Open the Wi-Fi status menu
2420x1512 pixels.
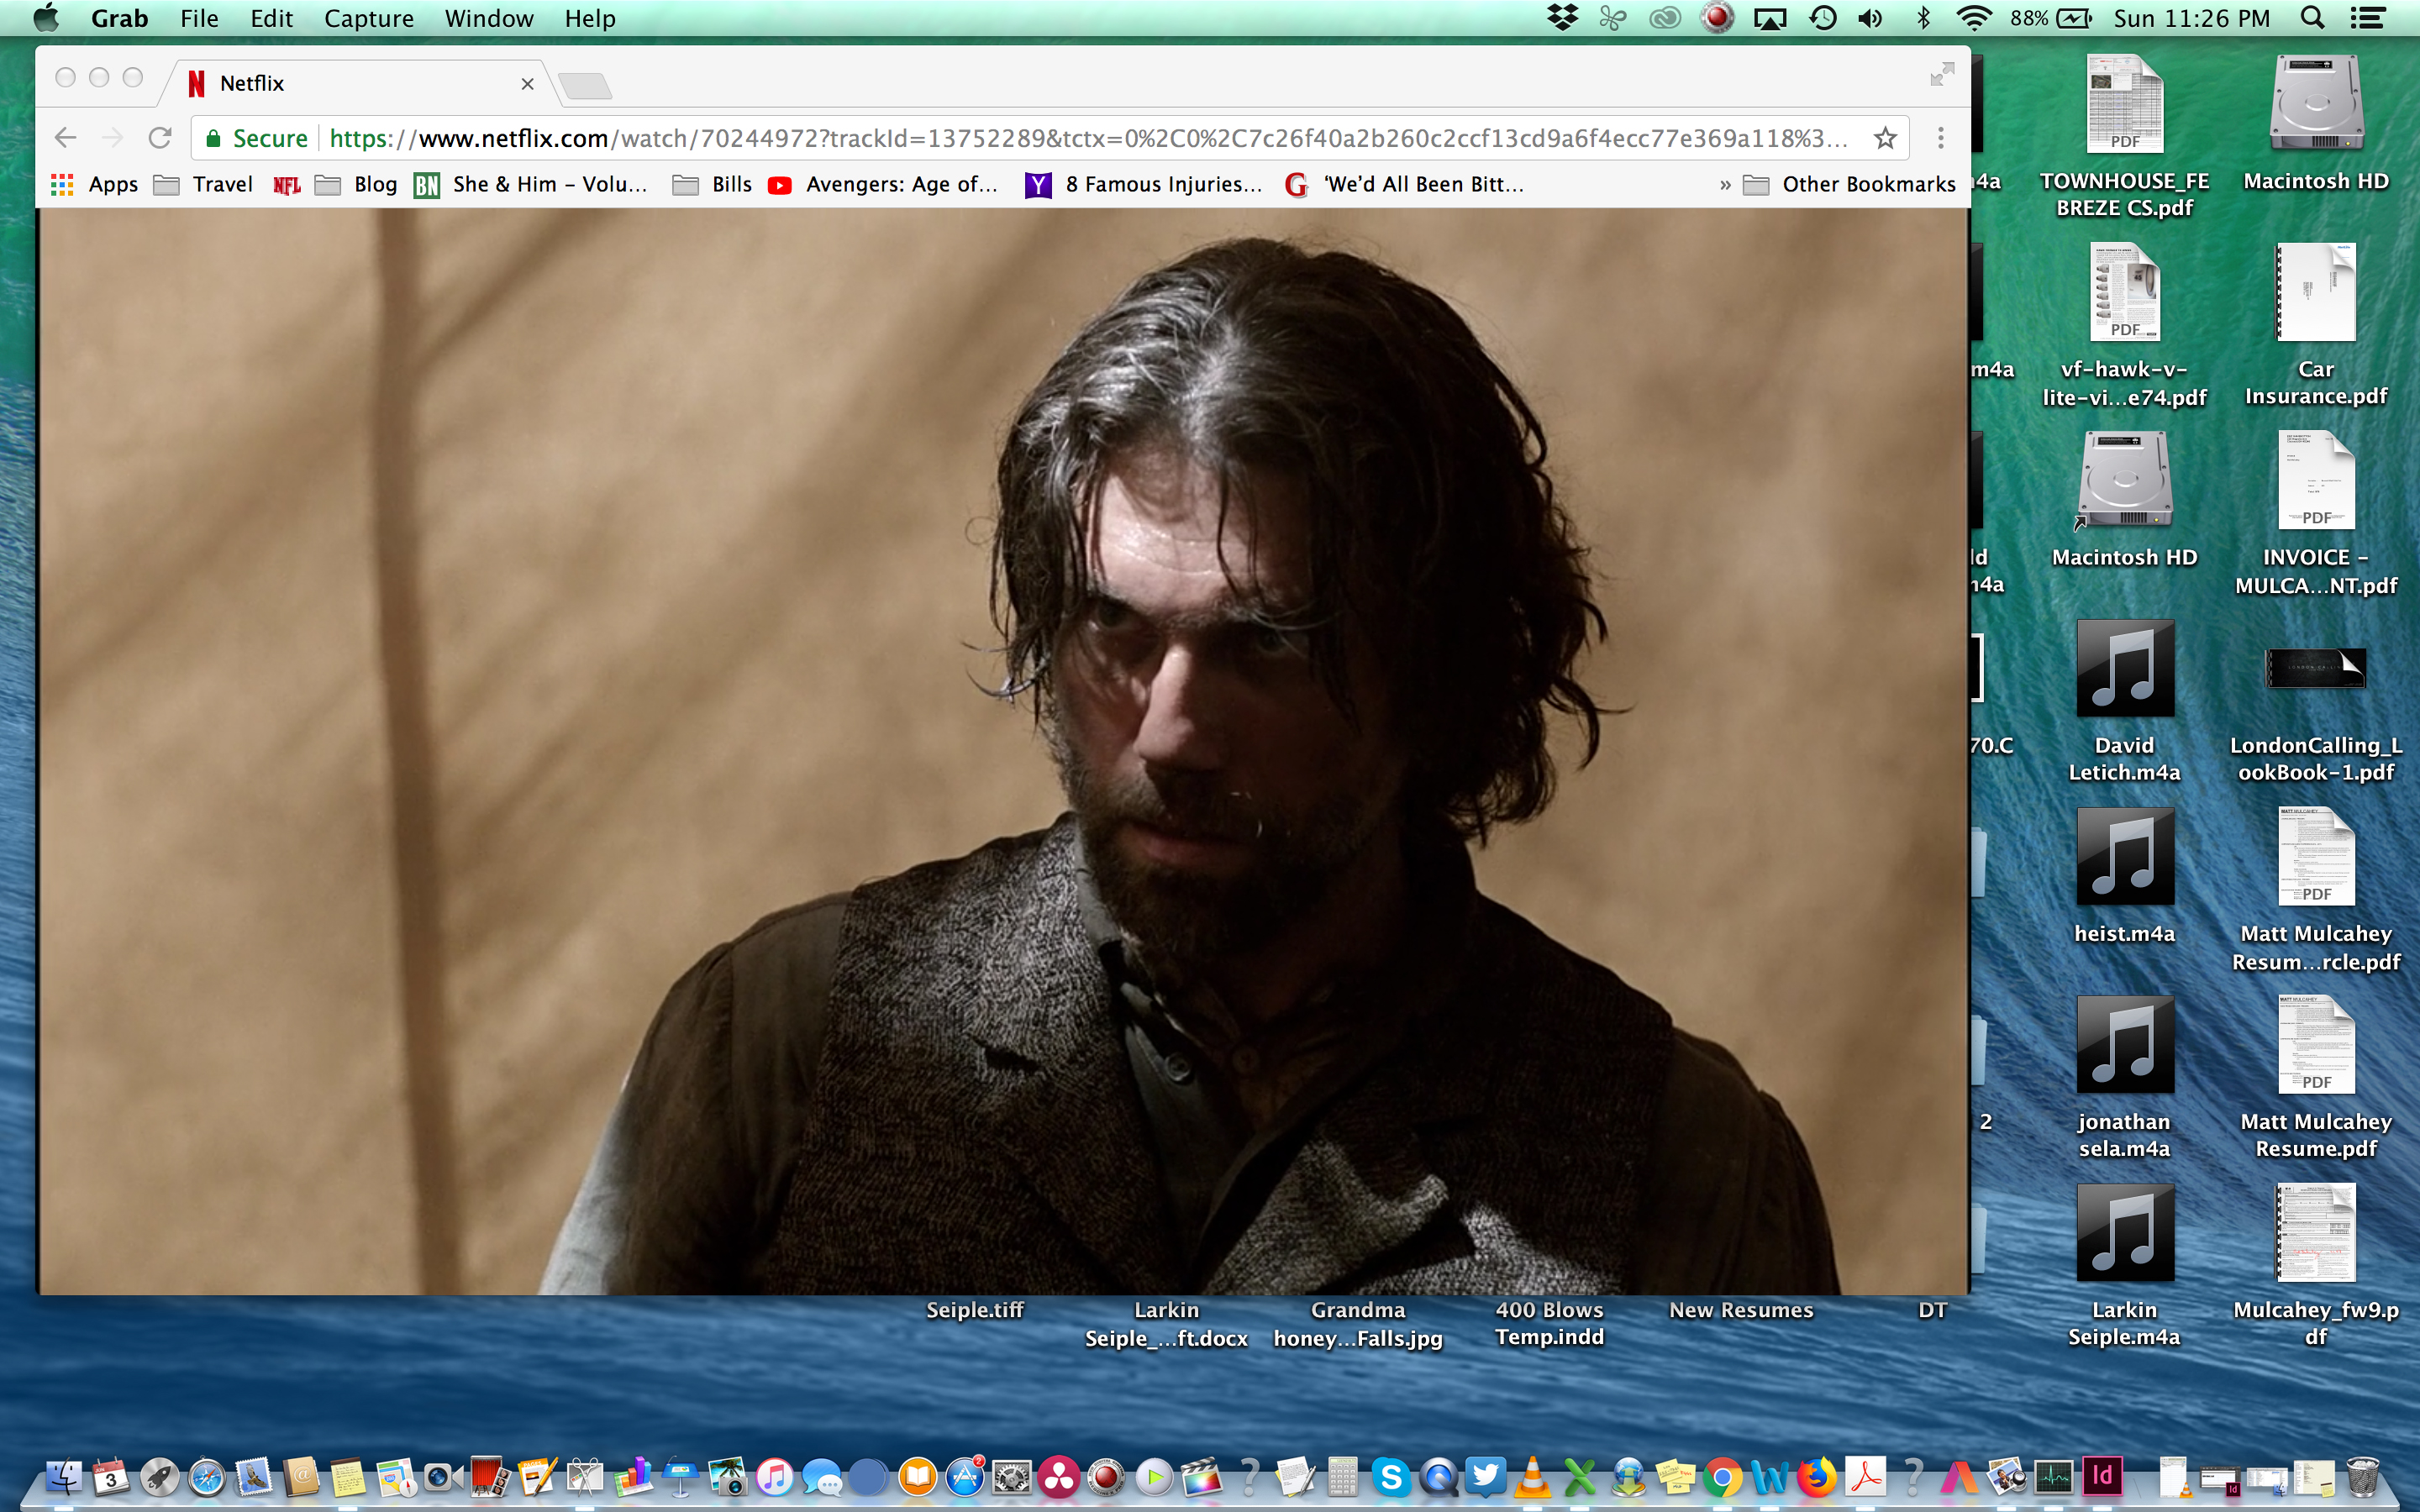[1973, 18]
